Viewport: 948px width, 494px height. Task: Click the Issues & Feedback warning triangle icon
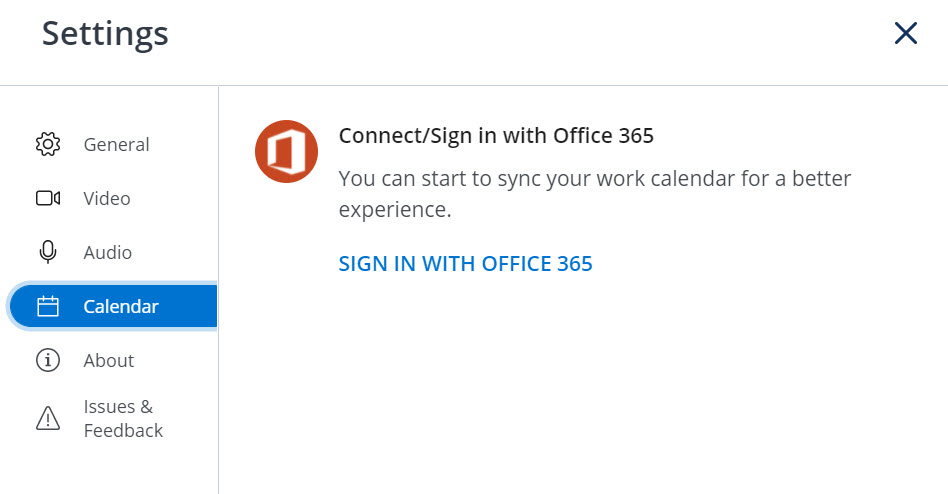point(48,418)
